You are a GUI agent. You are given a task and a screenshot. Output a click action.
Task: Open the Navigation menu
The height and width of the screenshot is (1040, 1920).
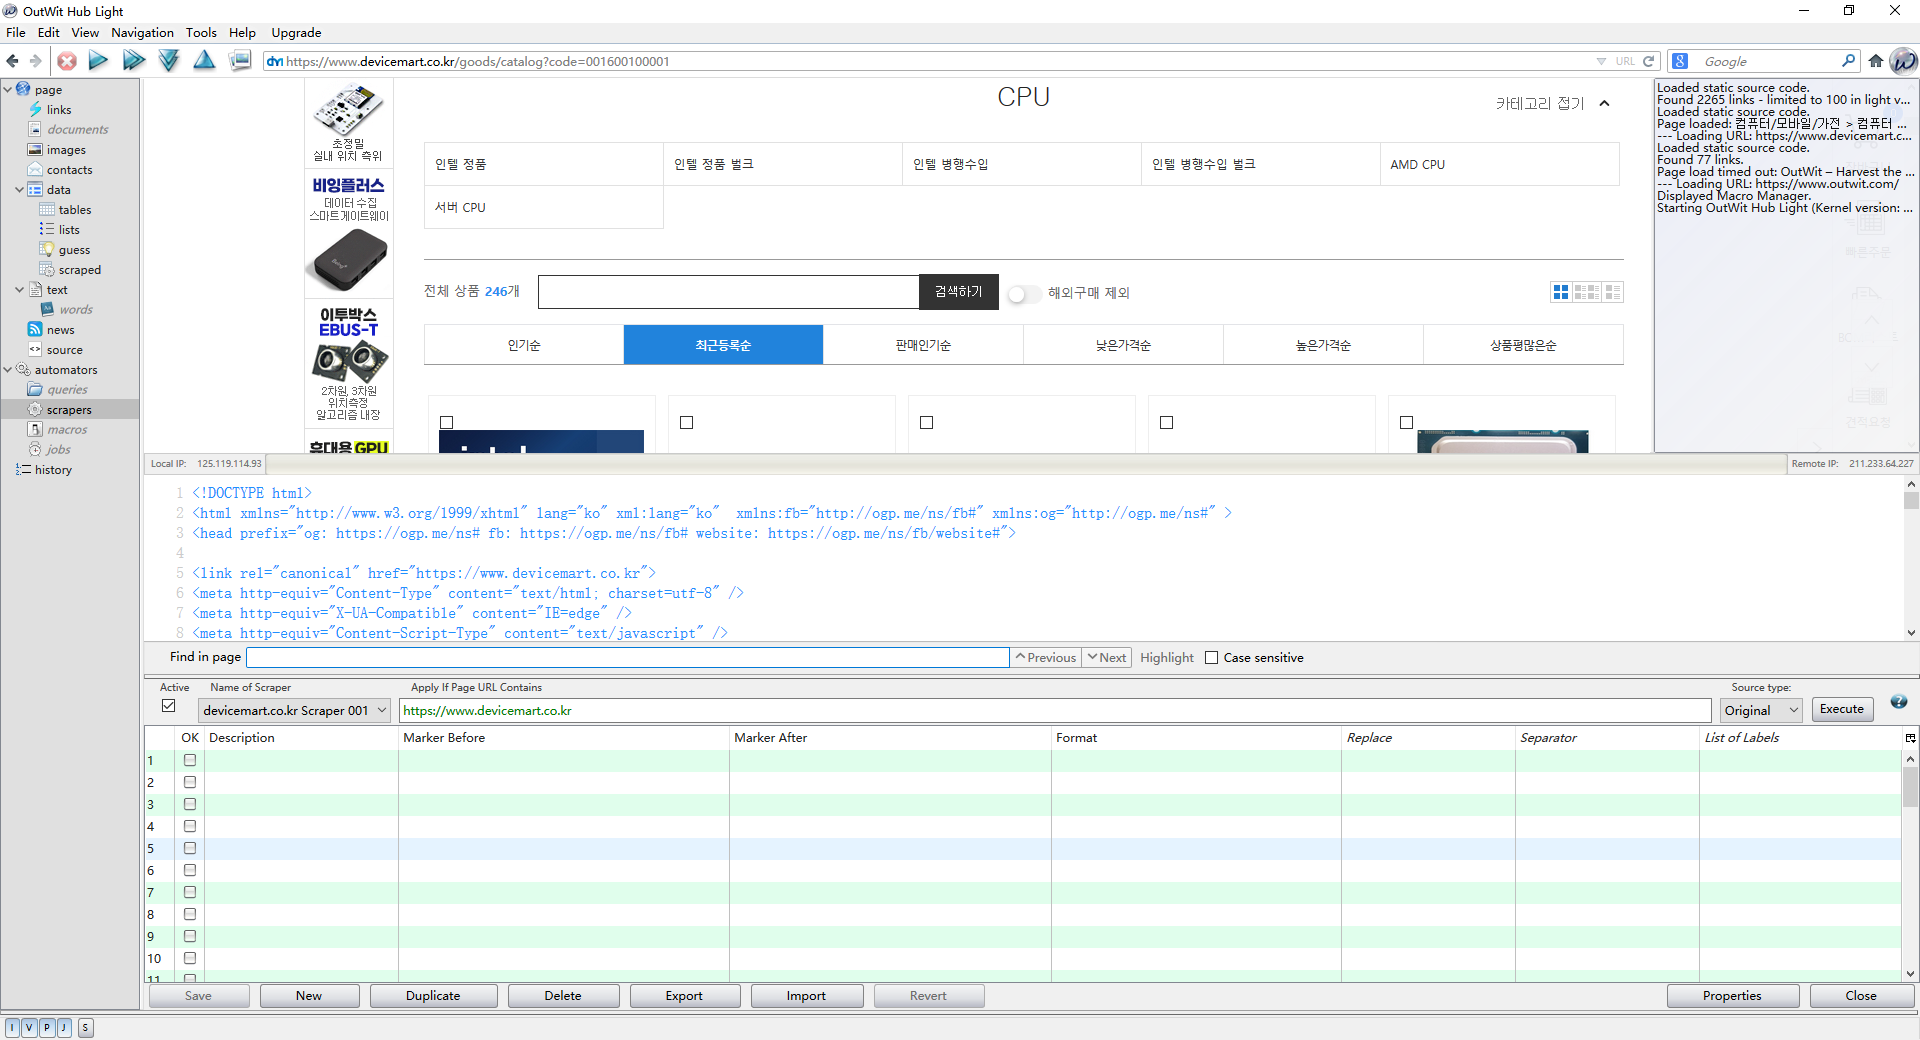(x=142, y=32)
